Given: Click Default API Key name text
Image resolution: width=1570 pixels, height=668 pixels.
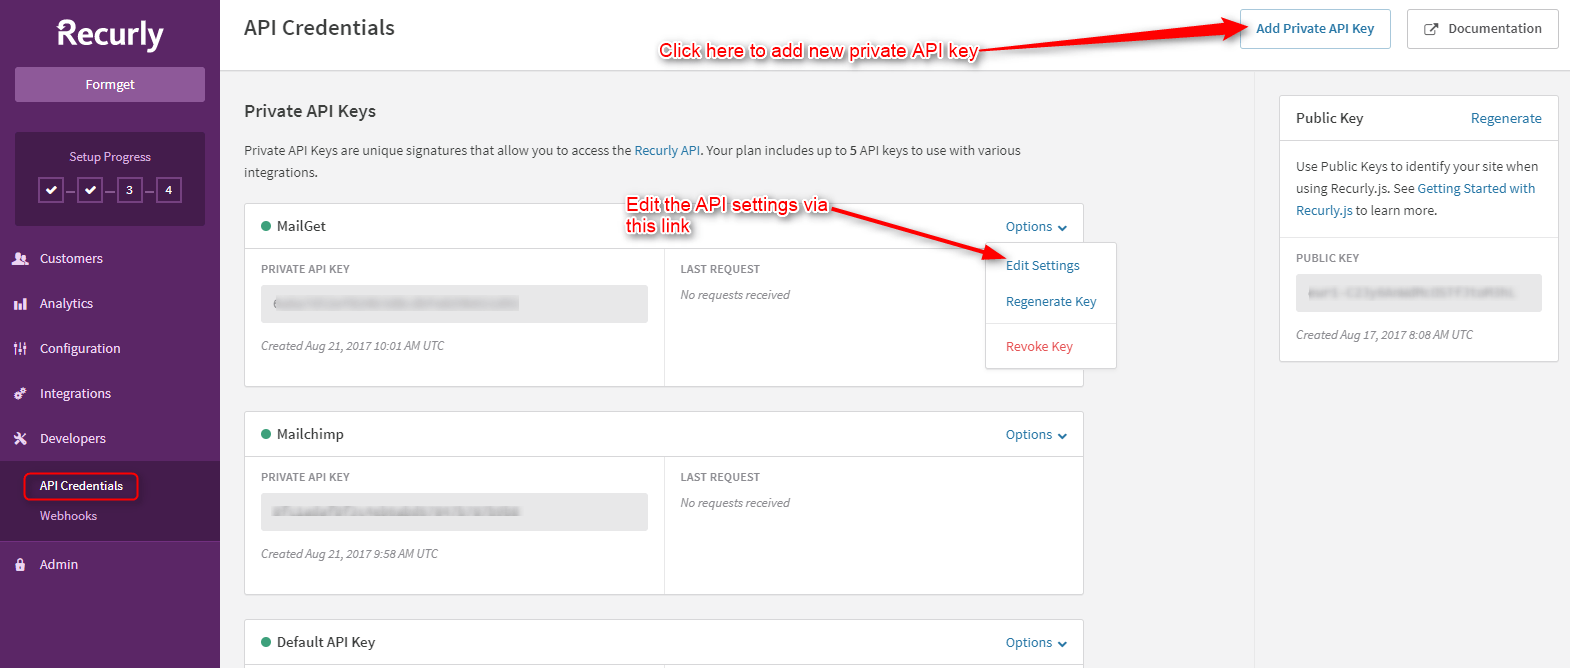Looking at the screenshot, I should click(326, 642).
